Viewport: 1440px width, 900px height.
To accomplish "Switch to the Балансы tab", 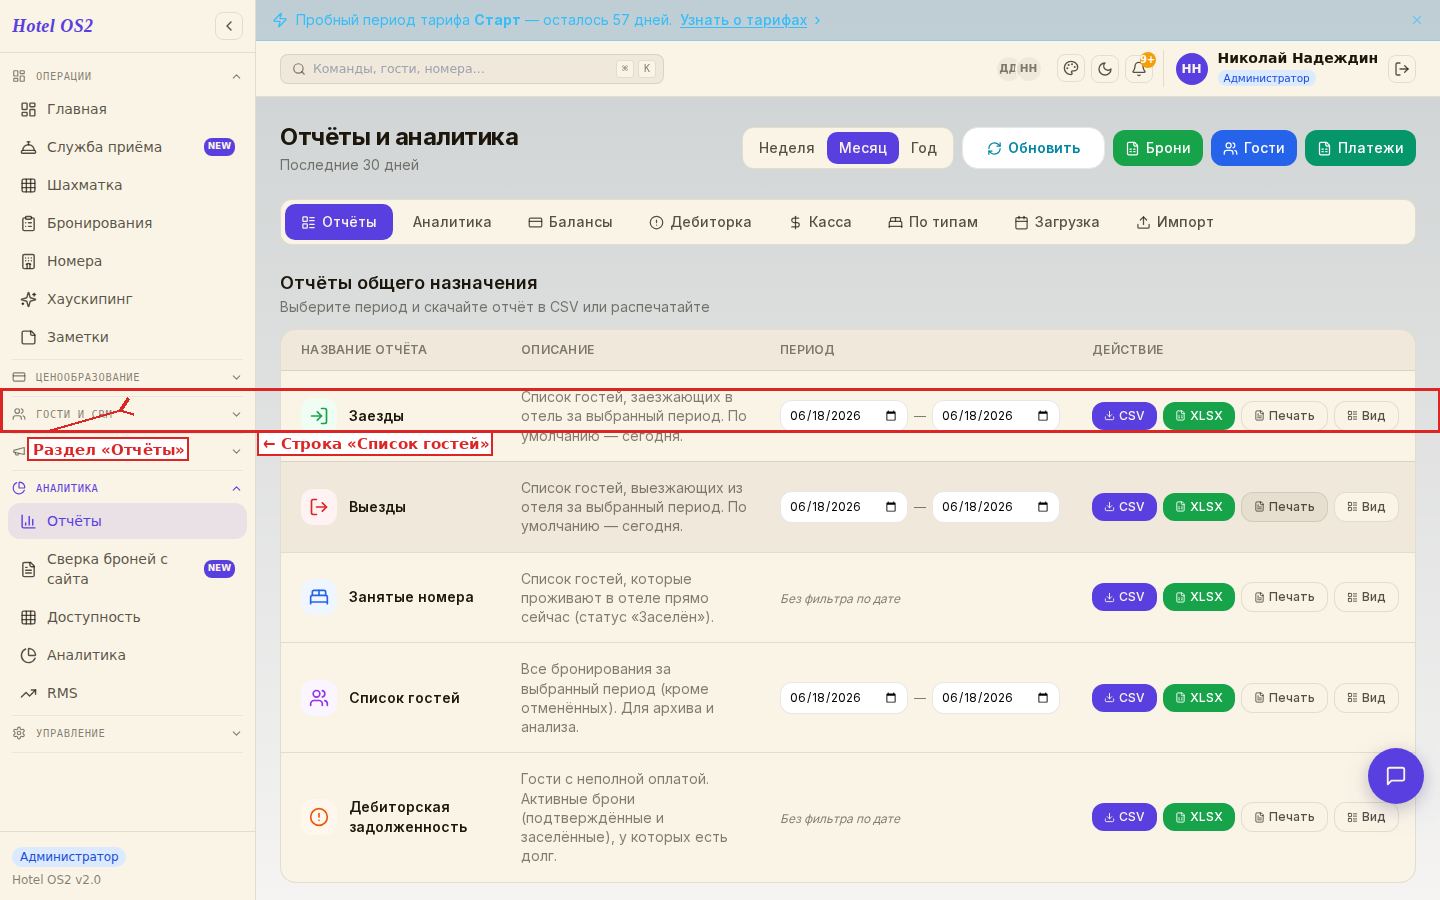I will coord(570,222).
